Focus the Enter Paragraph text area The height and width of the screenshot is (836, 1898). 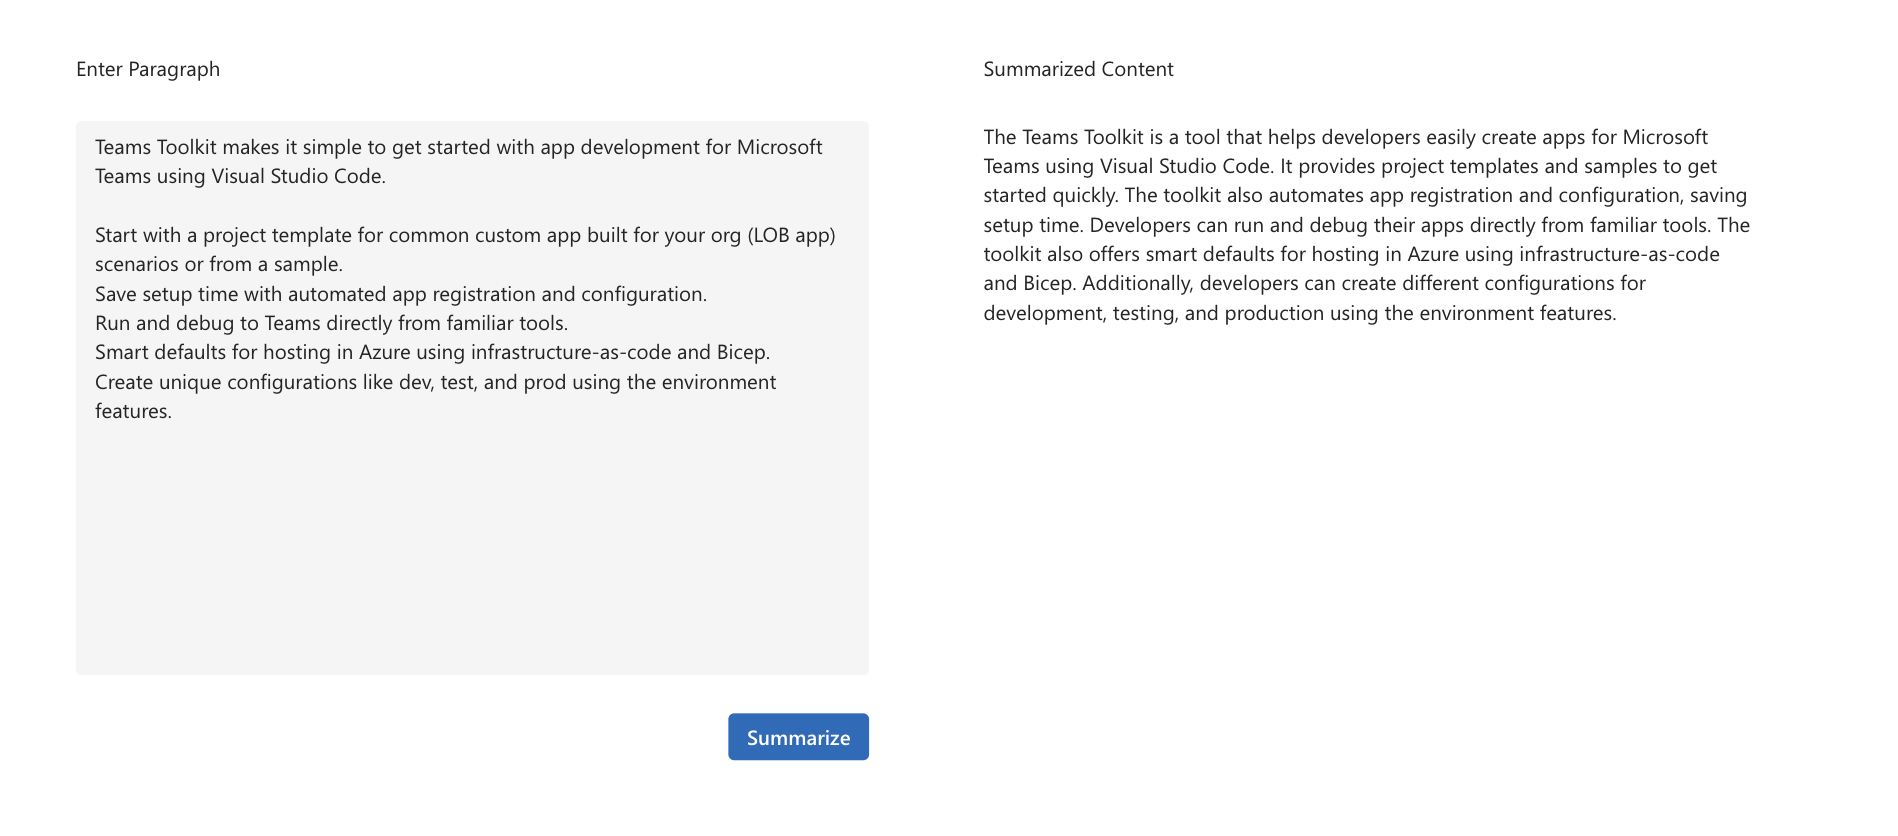pyautogui.click(x=472, y=398)
